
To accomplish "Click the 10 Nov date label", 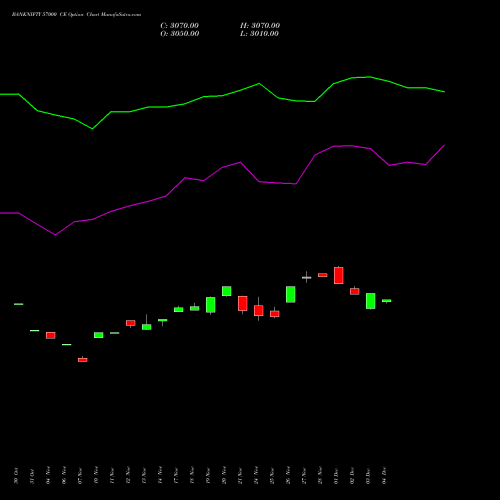I will pyautogui.click(x=96, y=475).
